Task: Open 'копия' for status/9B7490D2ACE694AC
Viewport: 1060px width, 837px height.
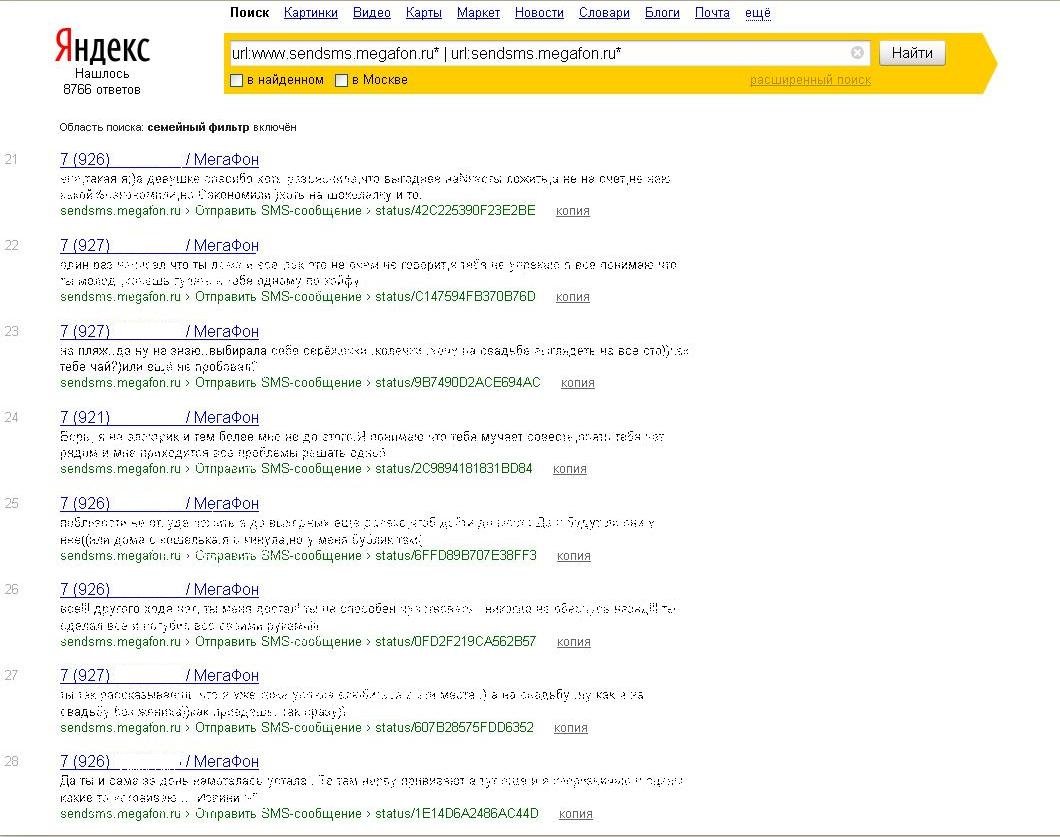Action: 578,383
